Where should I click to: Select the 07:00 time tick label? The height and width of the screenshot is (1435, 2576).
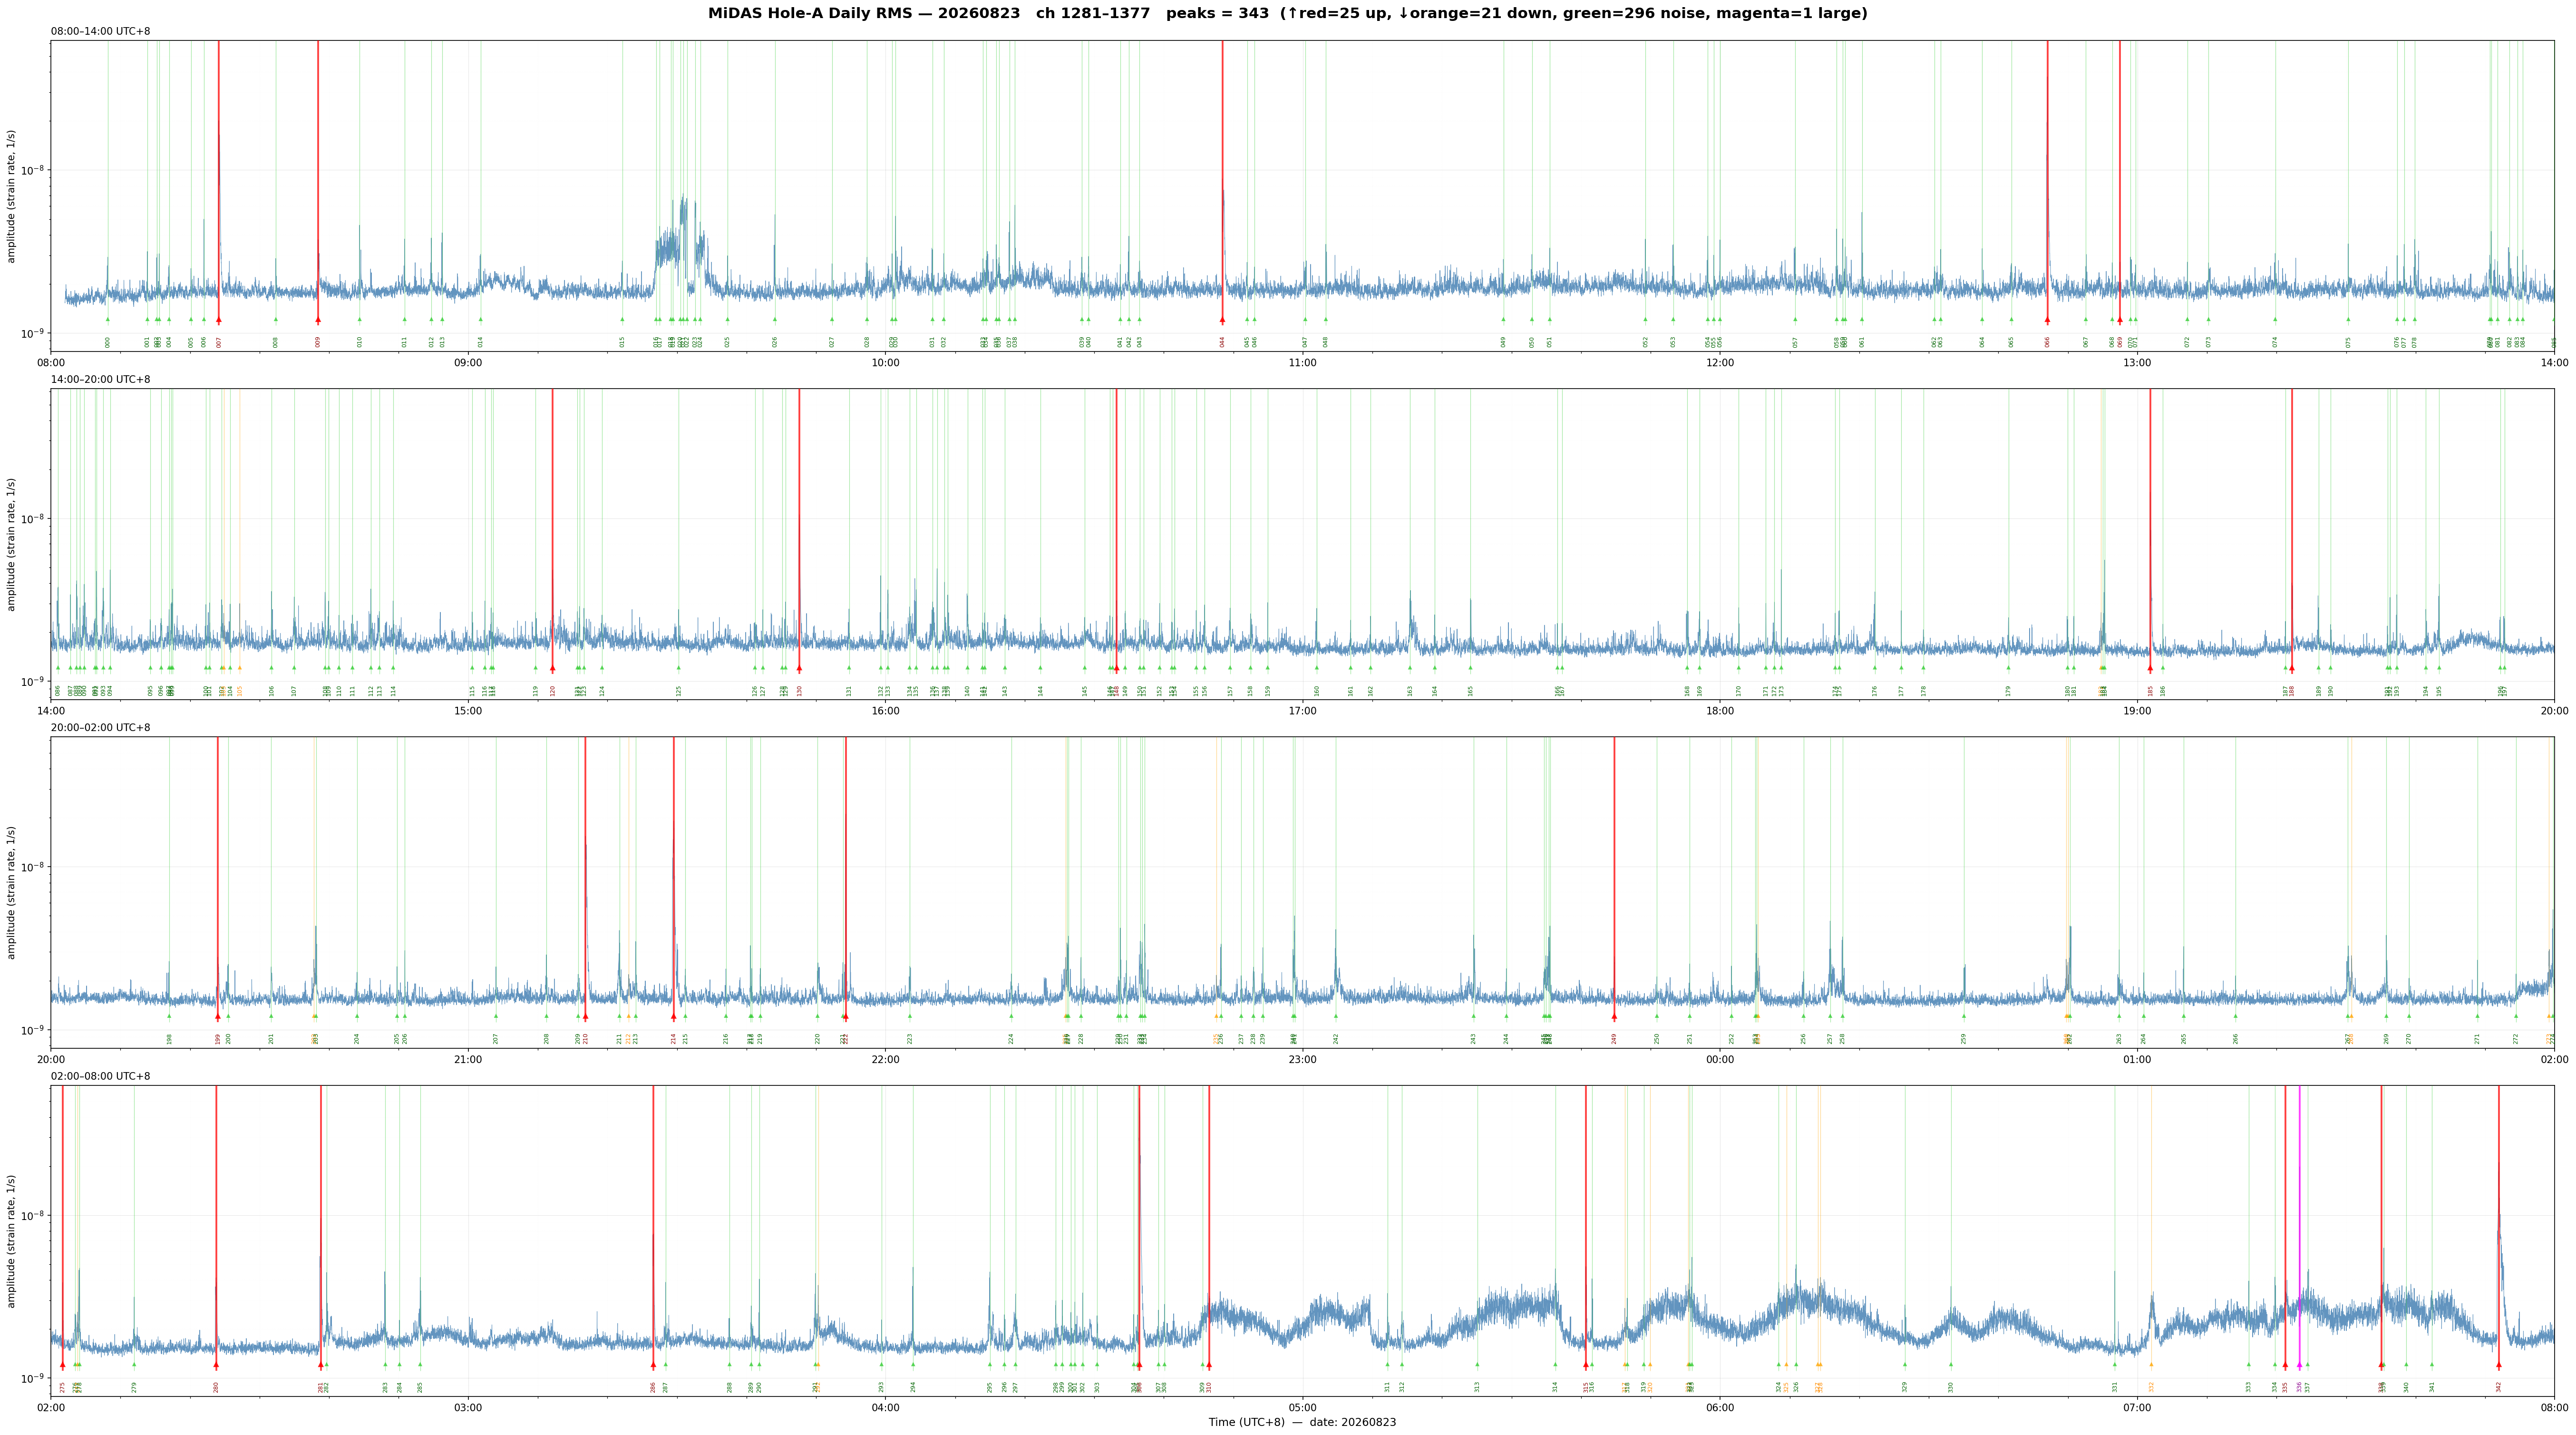pyautogui.click(x=2137, y=1408)
